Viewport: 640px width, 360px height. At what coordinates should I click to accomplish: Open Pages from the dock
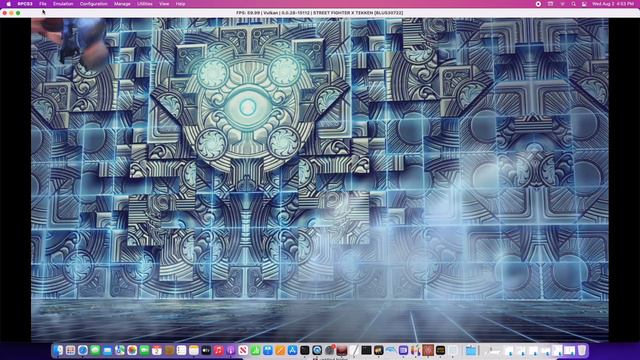(280, 350)
